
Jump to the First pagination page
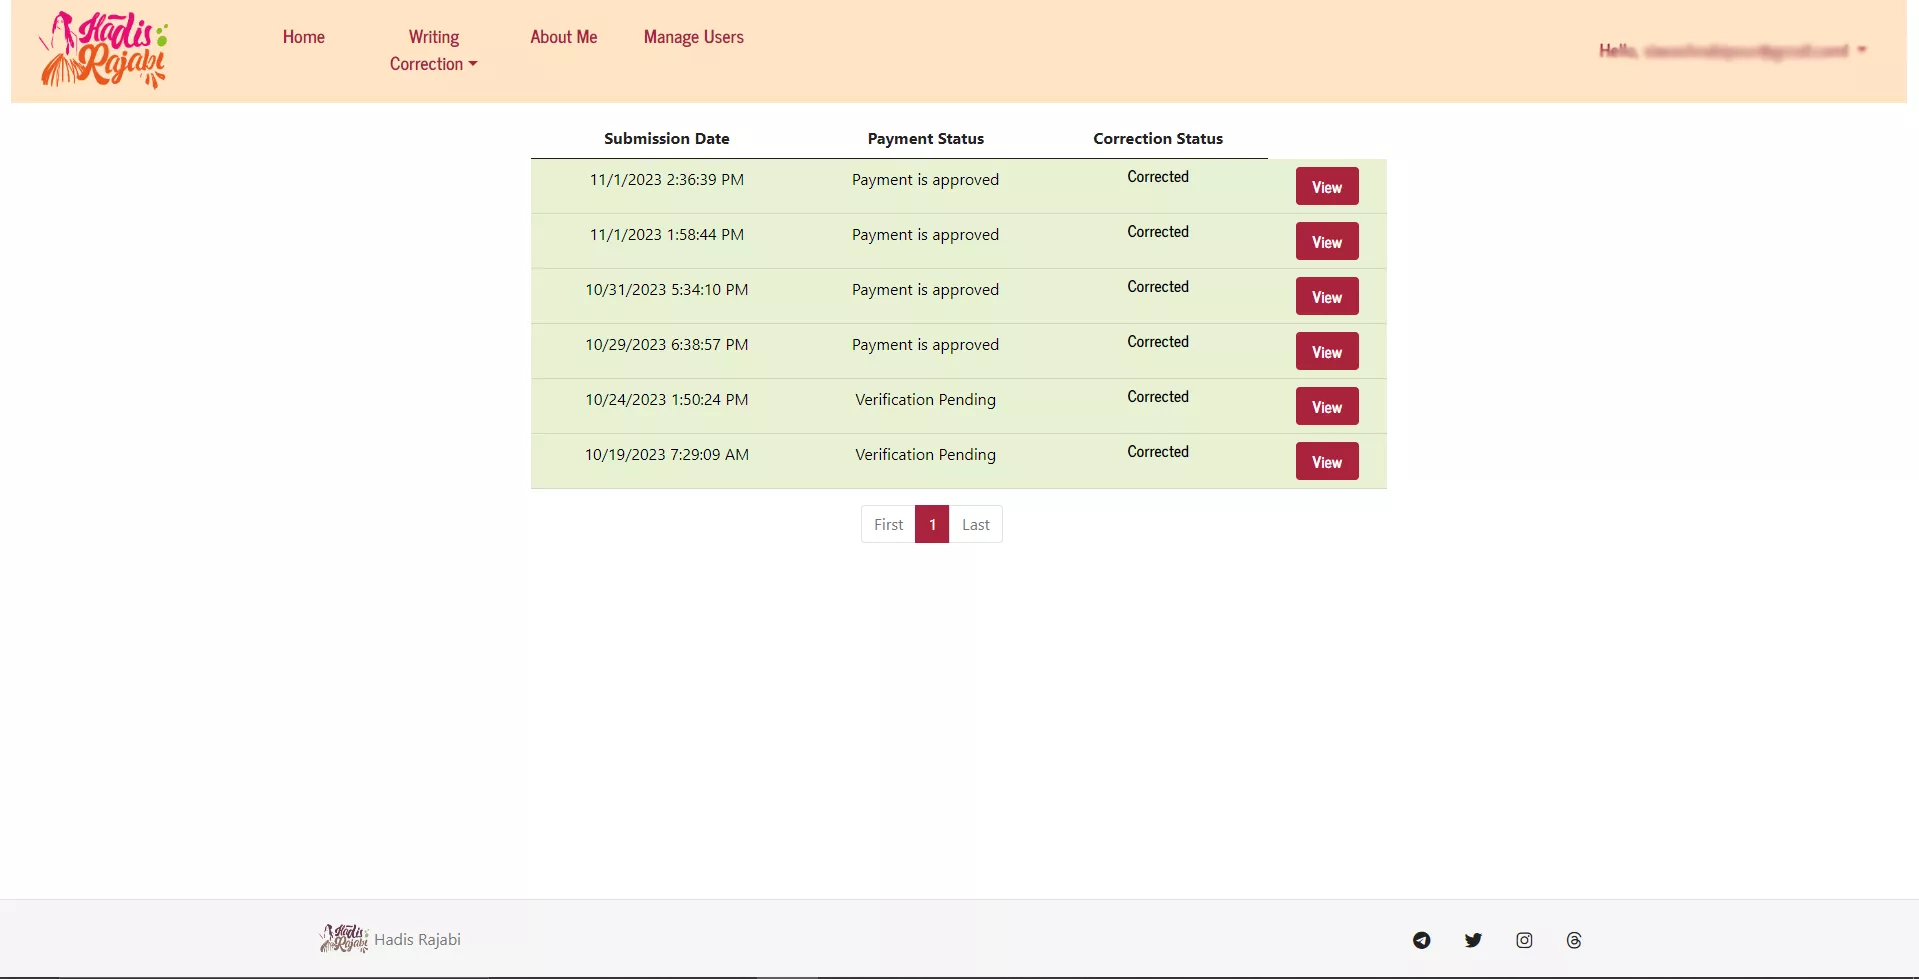tap(888, 524)
